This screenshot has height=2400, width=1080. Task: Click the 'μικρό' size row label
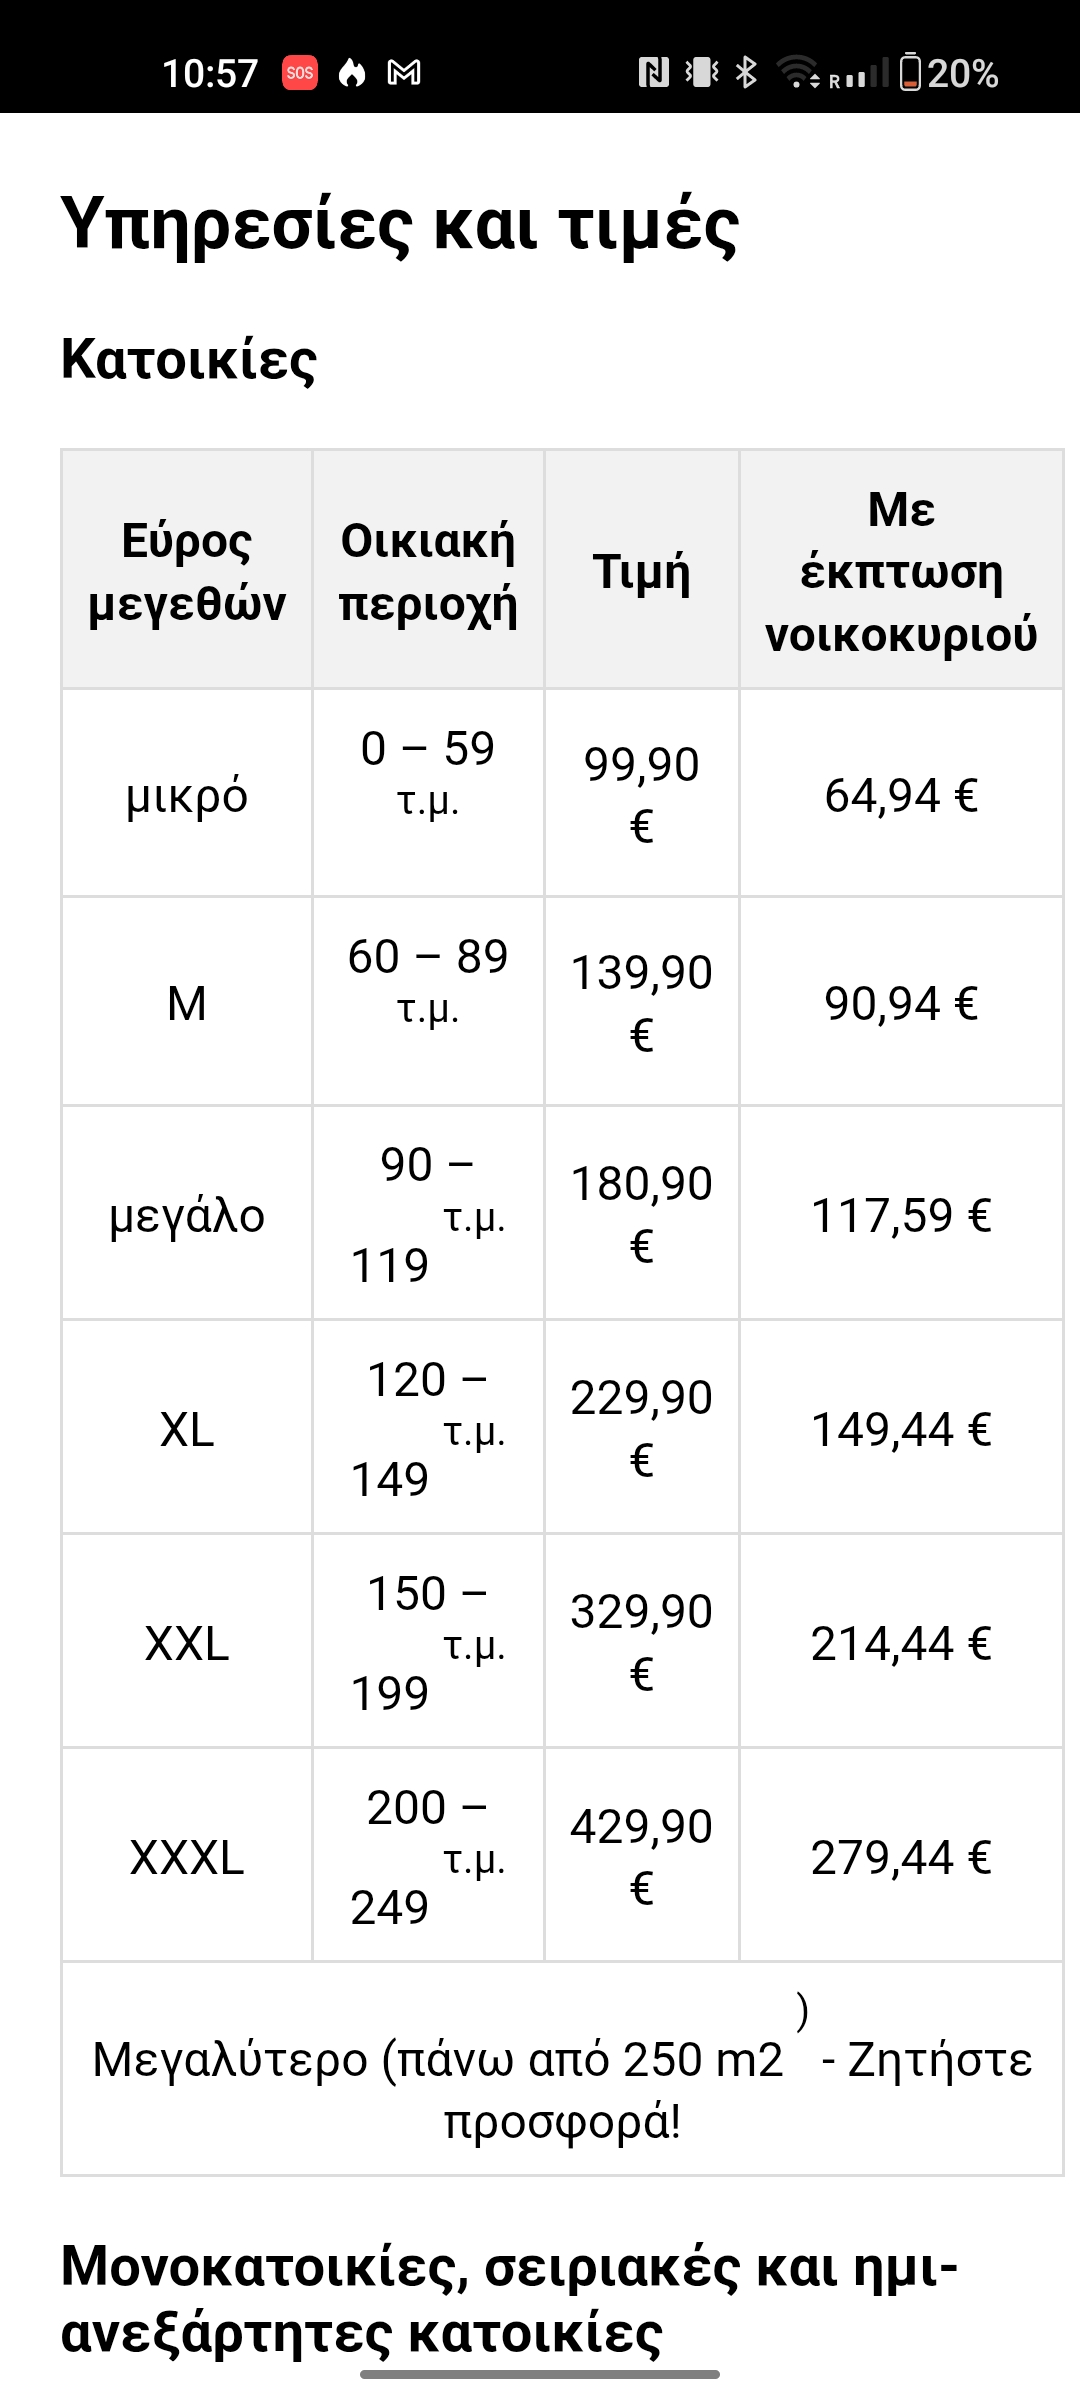coord(187,796)
